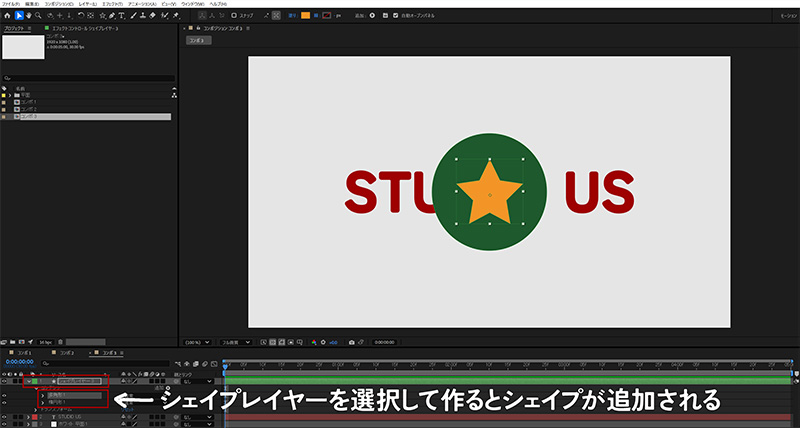
Task: Click the trash delete icon in the project panel
Action: [60, 342]
